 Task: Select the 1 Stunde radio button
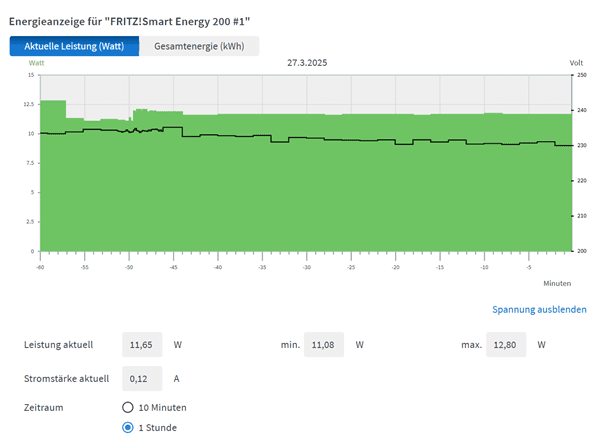128,428
